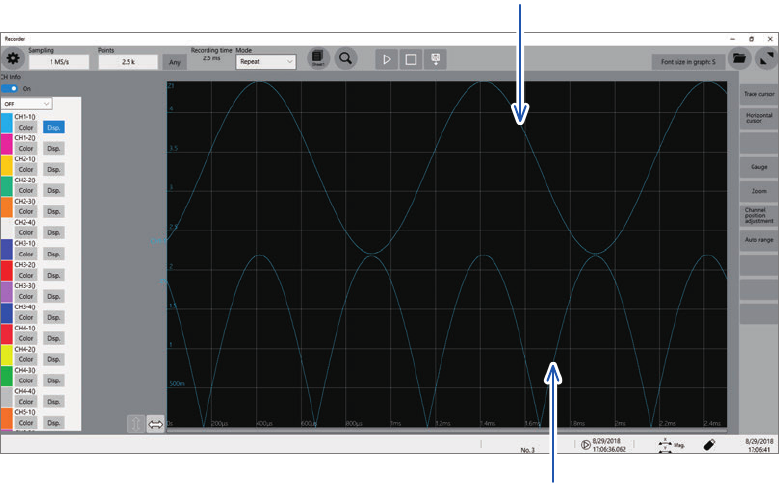Click the Color button for CH2-2
Screen dimensions: 779x488
tap(26, 190)
